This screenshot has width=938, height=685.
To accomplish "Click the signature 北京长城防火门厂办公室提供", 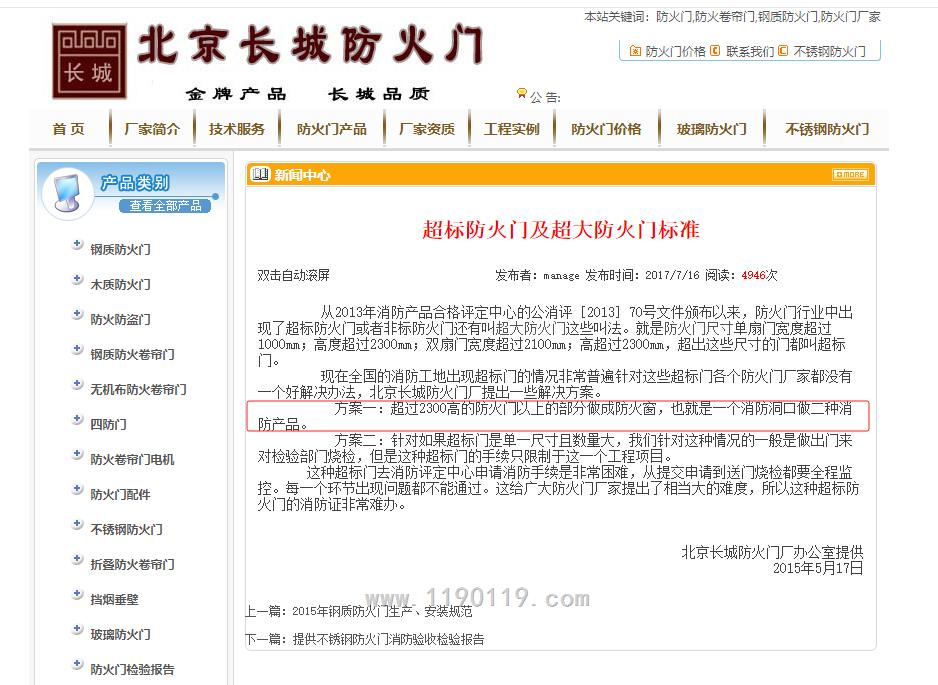I will pos(772,552).
